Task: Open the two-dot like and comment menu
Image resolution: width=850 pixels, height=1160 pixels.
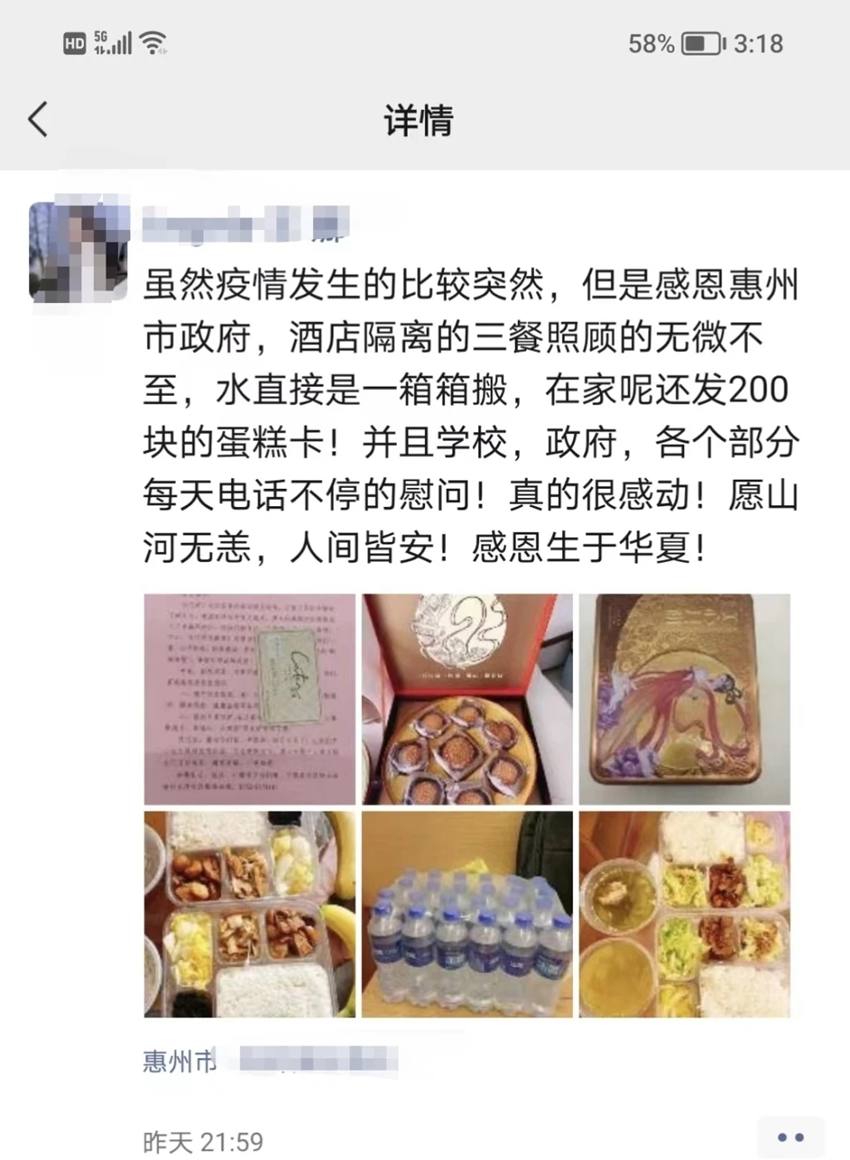Action: [x=791, y=1137]
